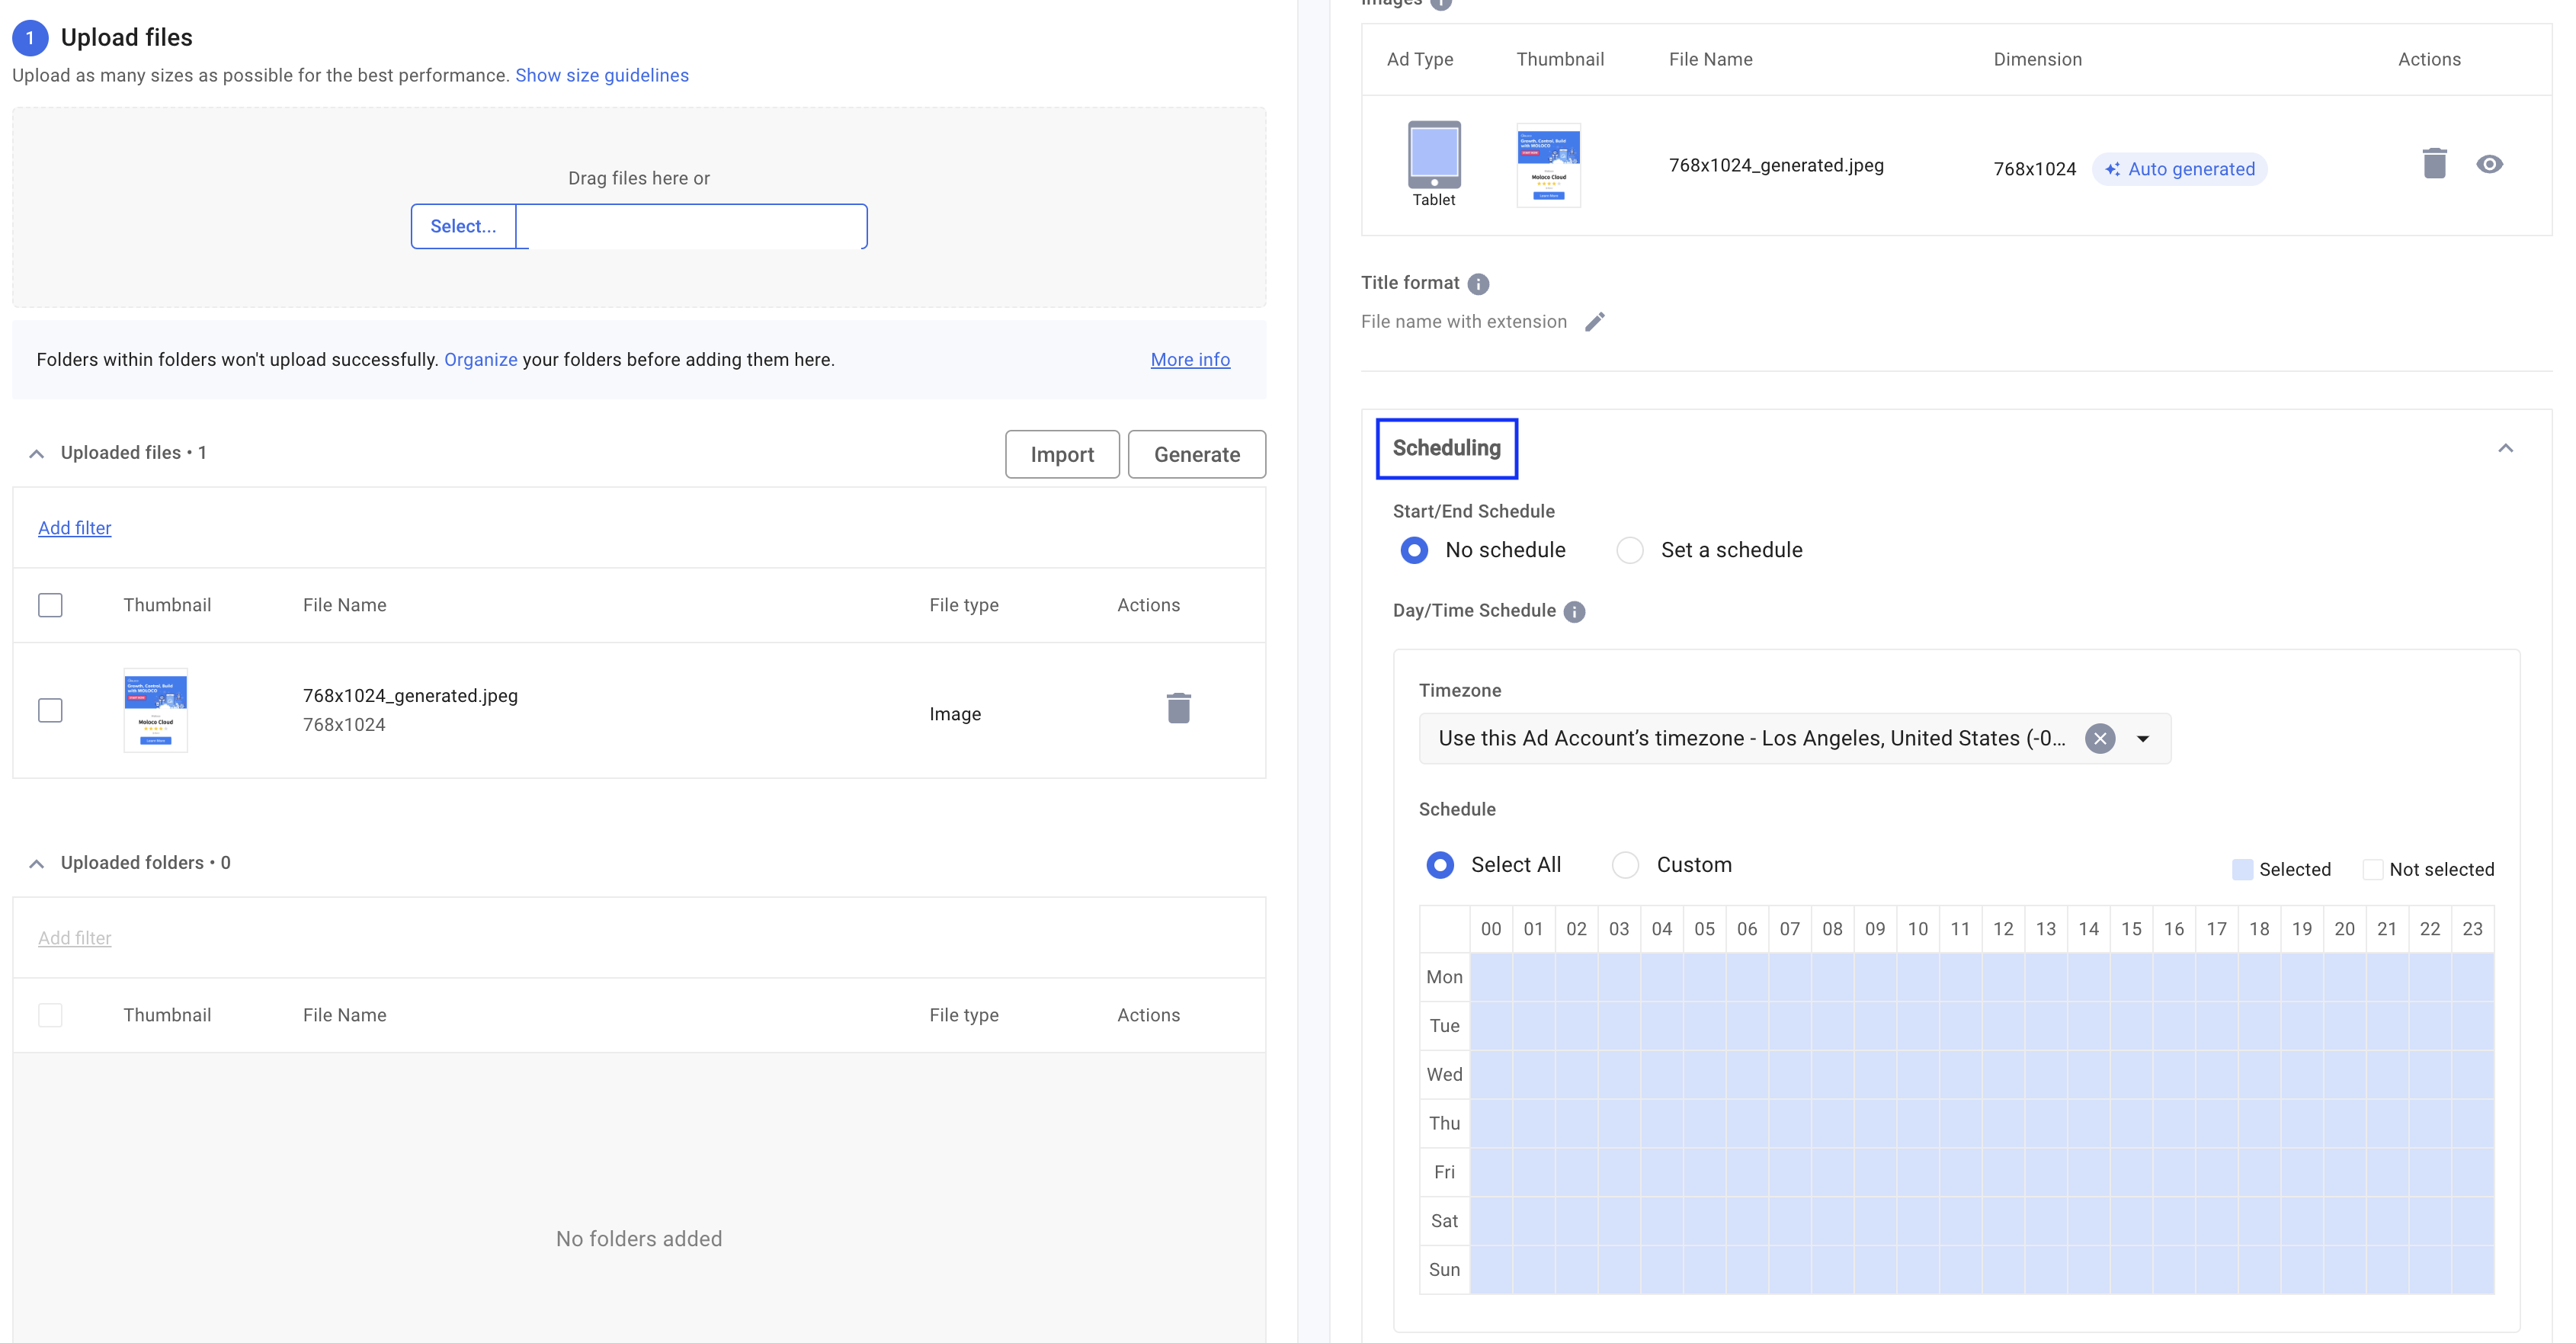Click File Name header in Uploaded files table
Viewport: 2576px width, 1343px height.
click(344, 605)
